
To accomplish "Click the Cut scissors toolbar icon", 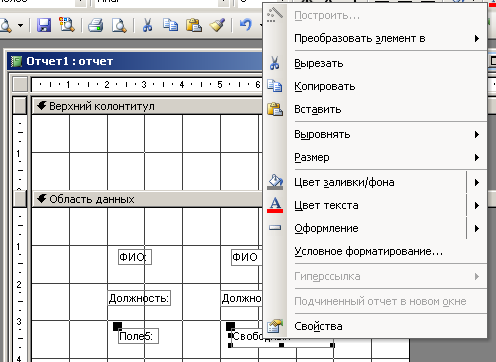I will pos(147,25).
